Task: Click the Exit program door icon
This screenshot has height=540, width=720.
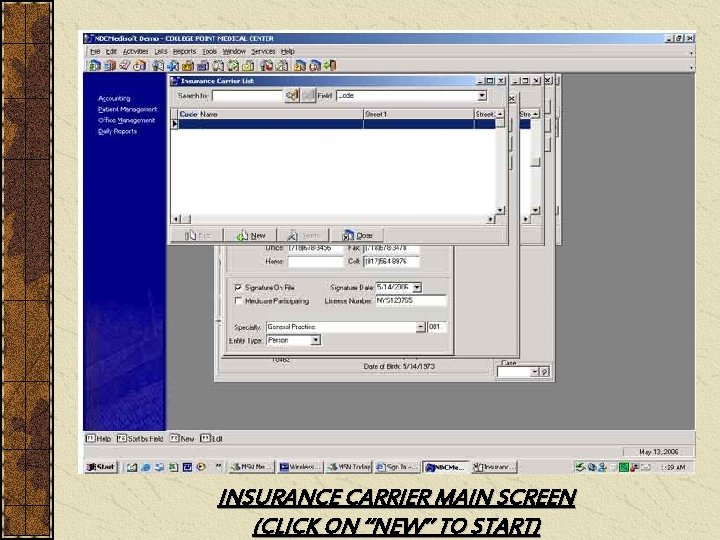Action: click(330, 66)
